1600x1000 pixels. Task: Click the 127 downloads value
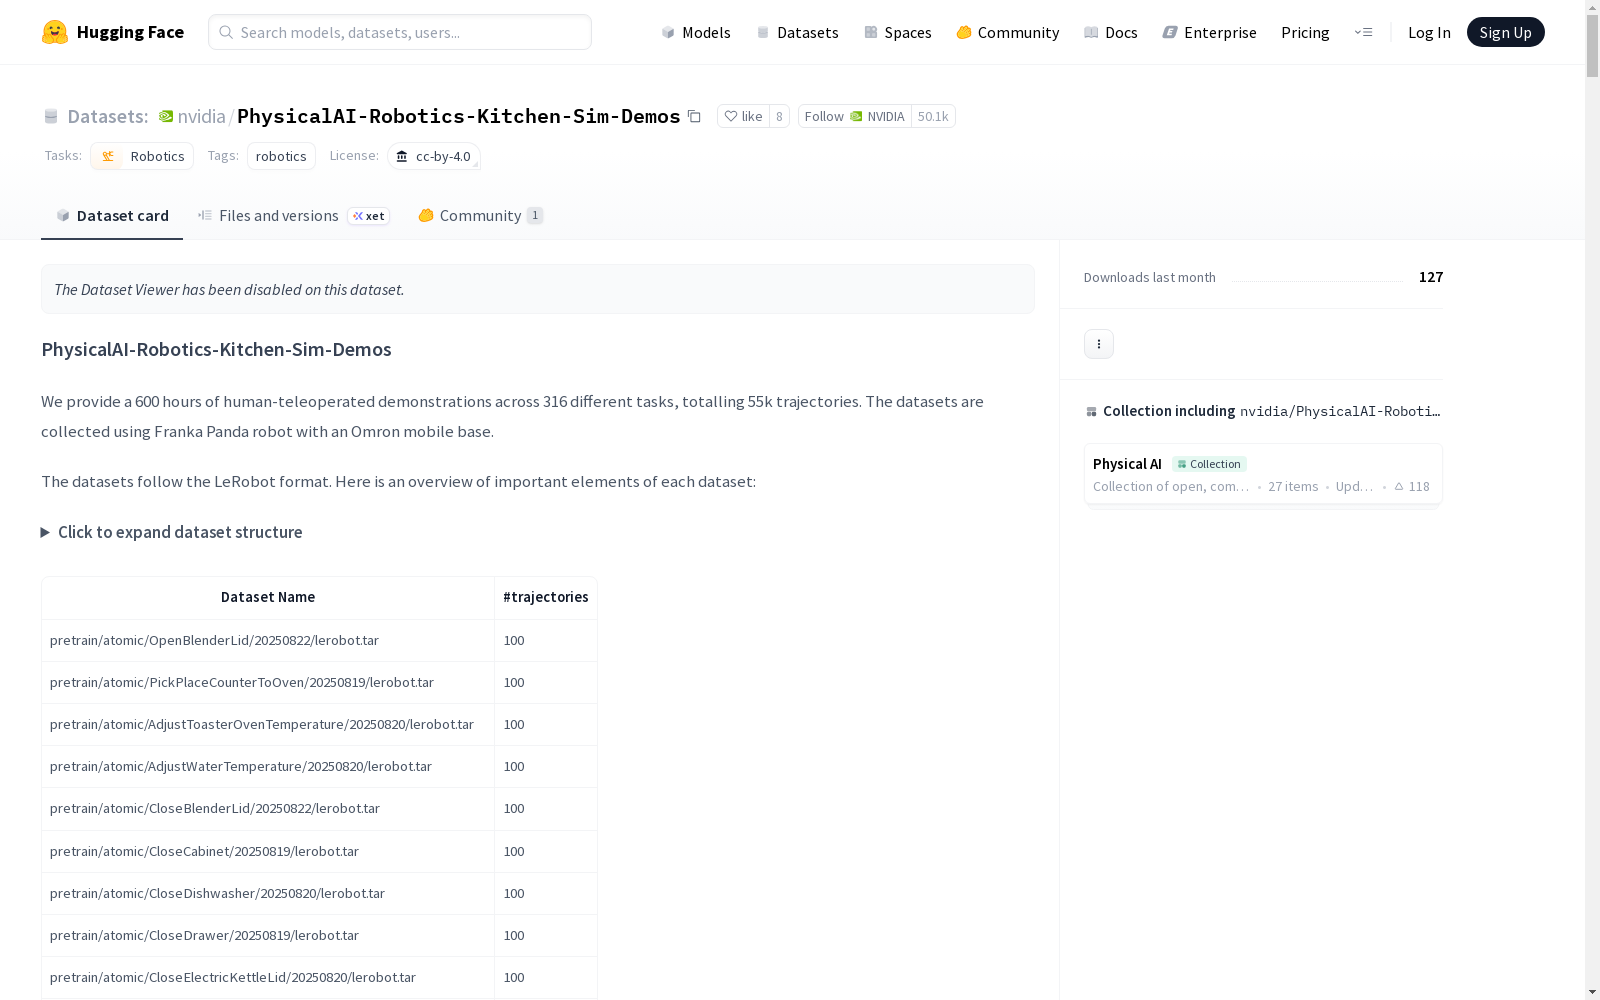coord(1431,277)
